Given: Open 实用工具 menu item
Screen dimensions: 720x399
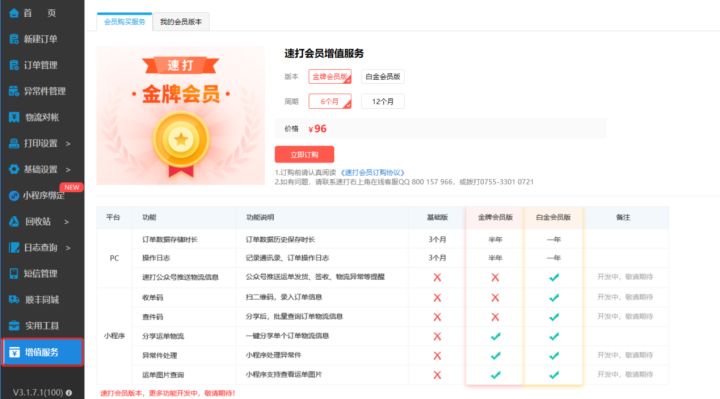Looking at the screenshot, I should point(42,326).
